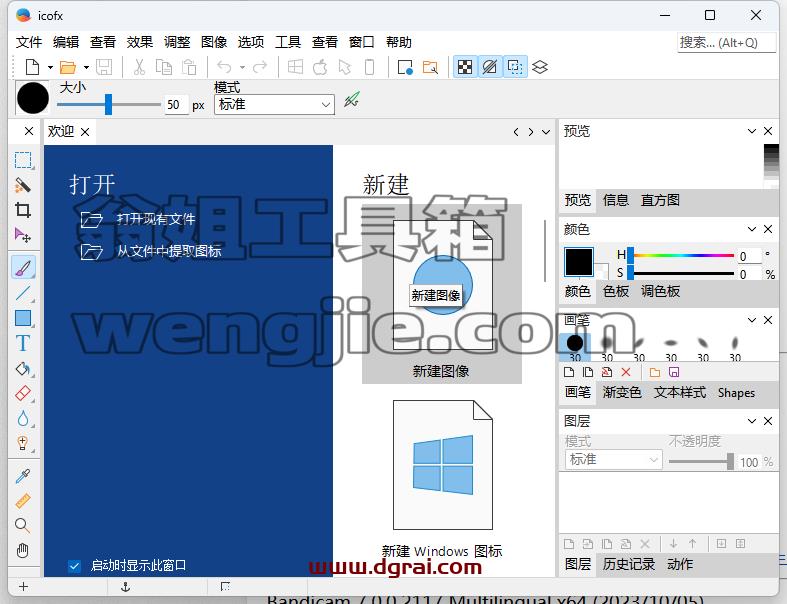The width and height of the screenshot is (787, 604).
Task: Click the anchor icon in status bar
Action: pos(126,586)
